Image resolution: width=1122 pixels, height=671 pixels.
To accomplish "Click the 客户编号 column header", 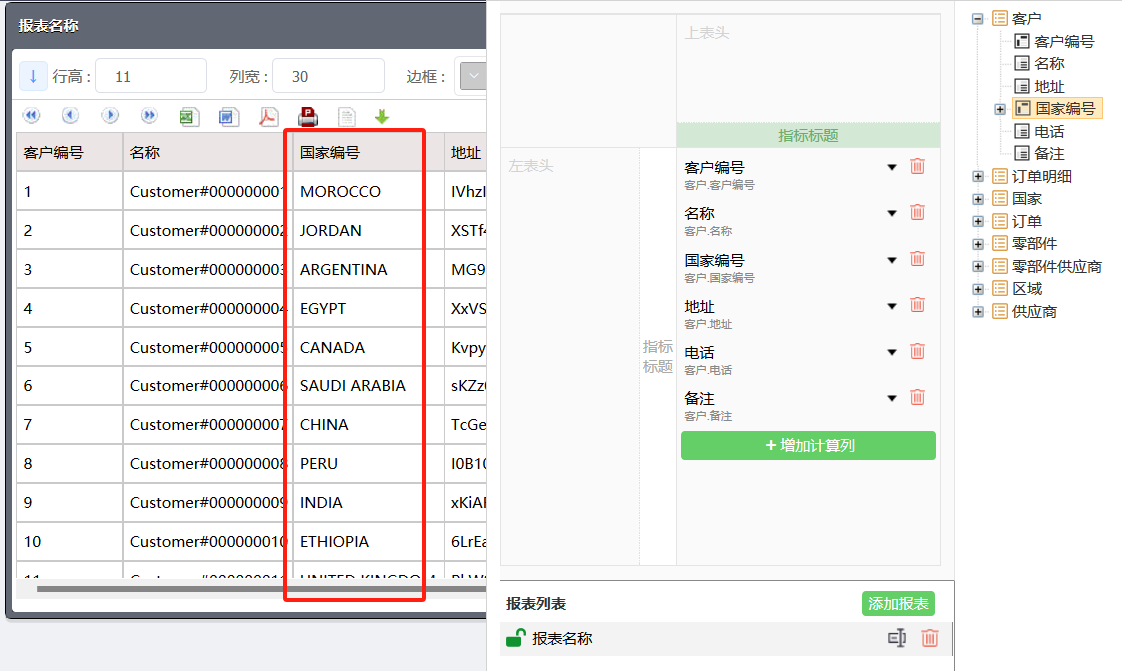I will [69, 152].
